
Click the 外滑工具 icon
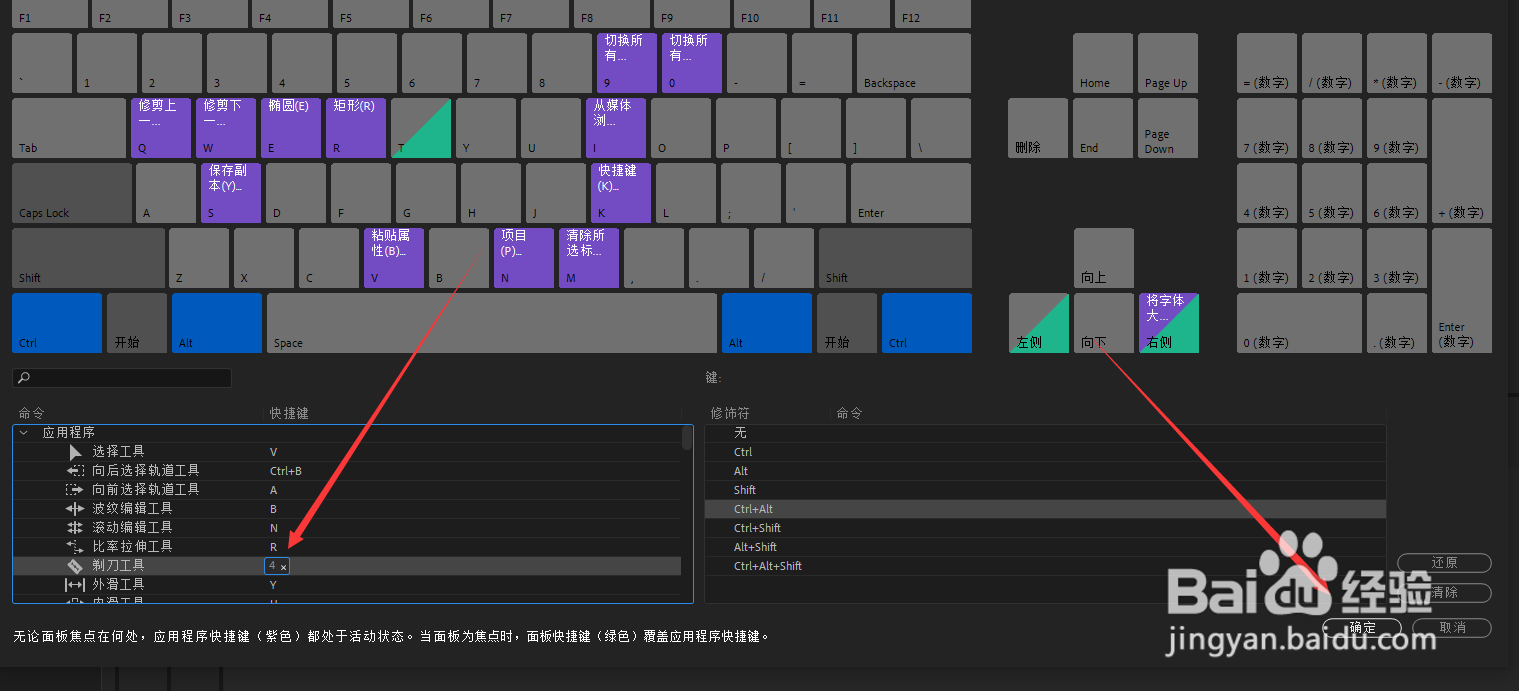[75, 585]
